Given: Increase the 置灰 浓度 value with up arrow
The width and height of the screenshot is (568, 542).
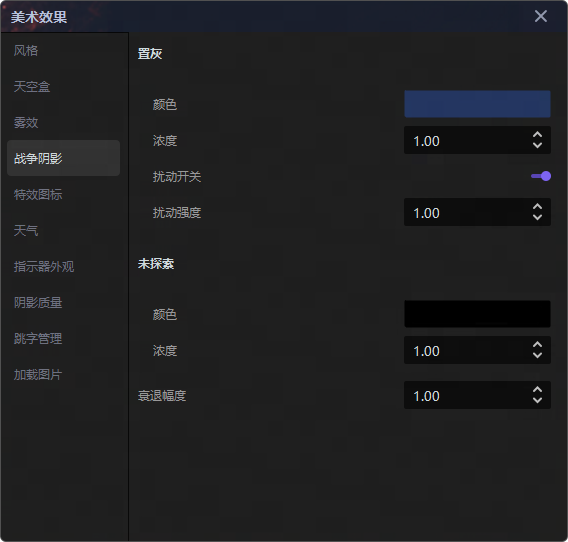Looking at the screenshot, I should point(537,135).
